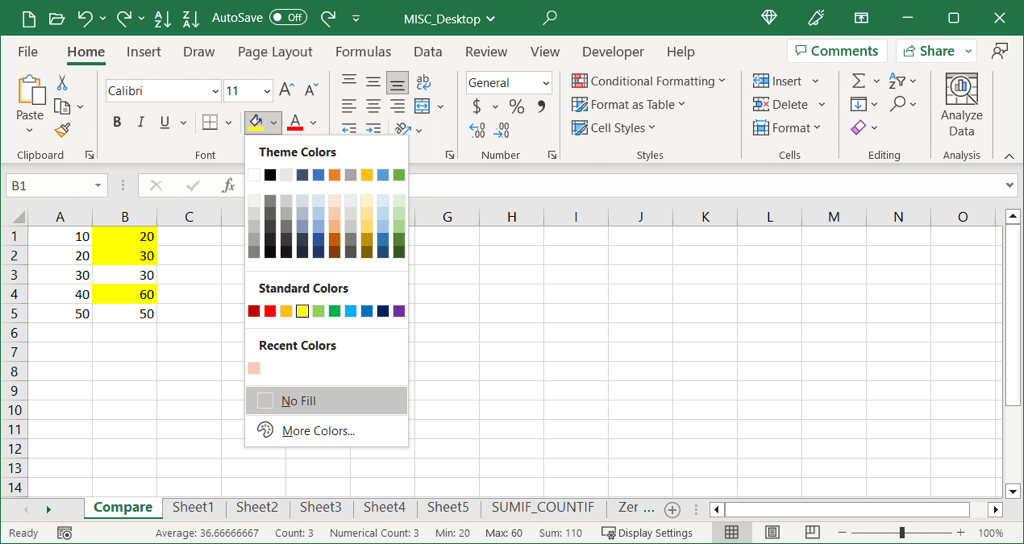Toggle center alignment for the cells

373,105
